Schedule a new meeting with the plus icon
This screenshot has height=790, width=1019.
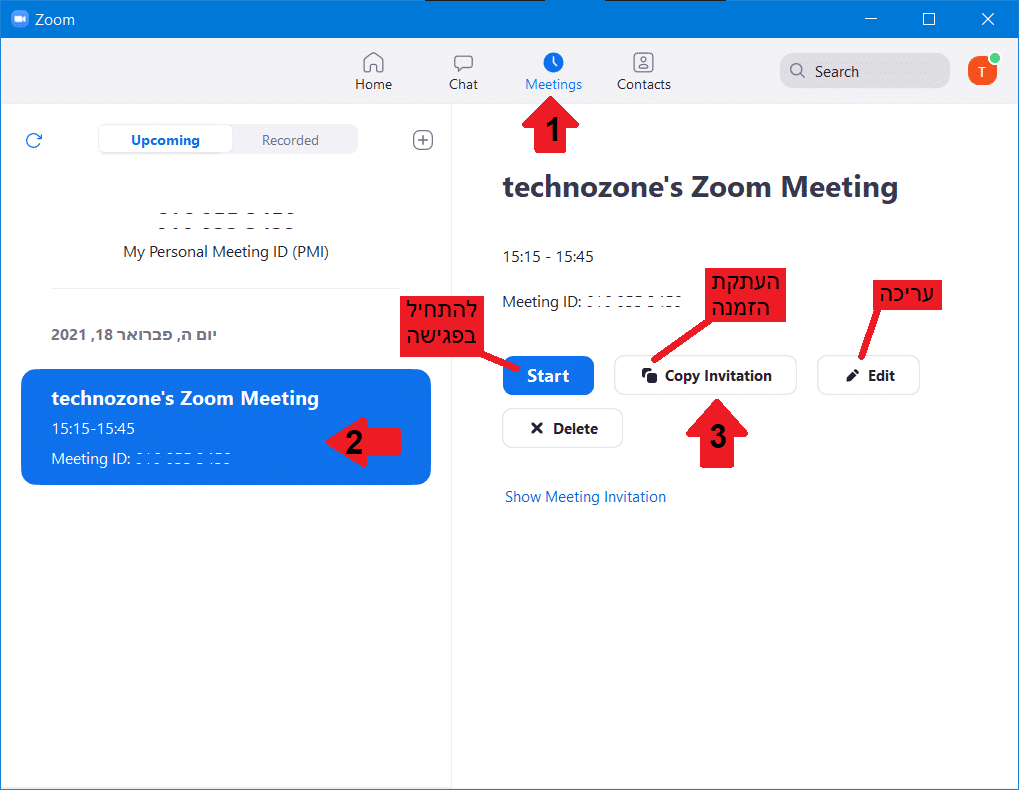(423, 140)
